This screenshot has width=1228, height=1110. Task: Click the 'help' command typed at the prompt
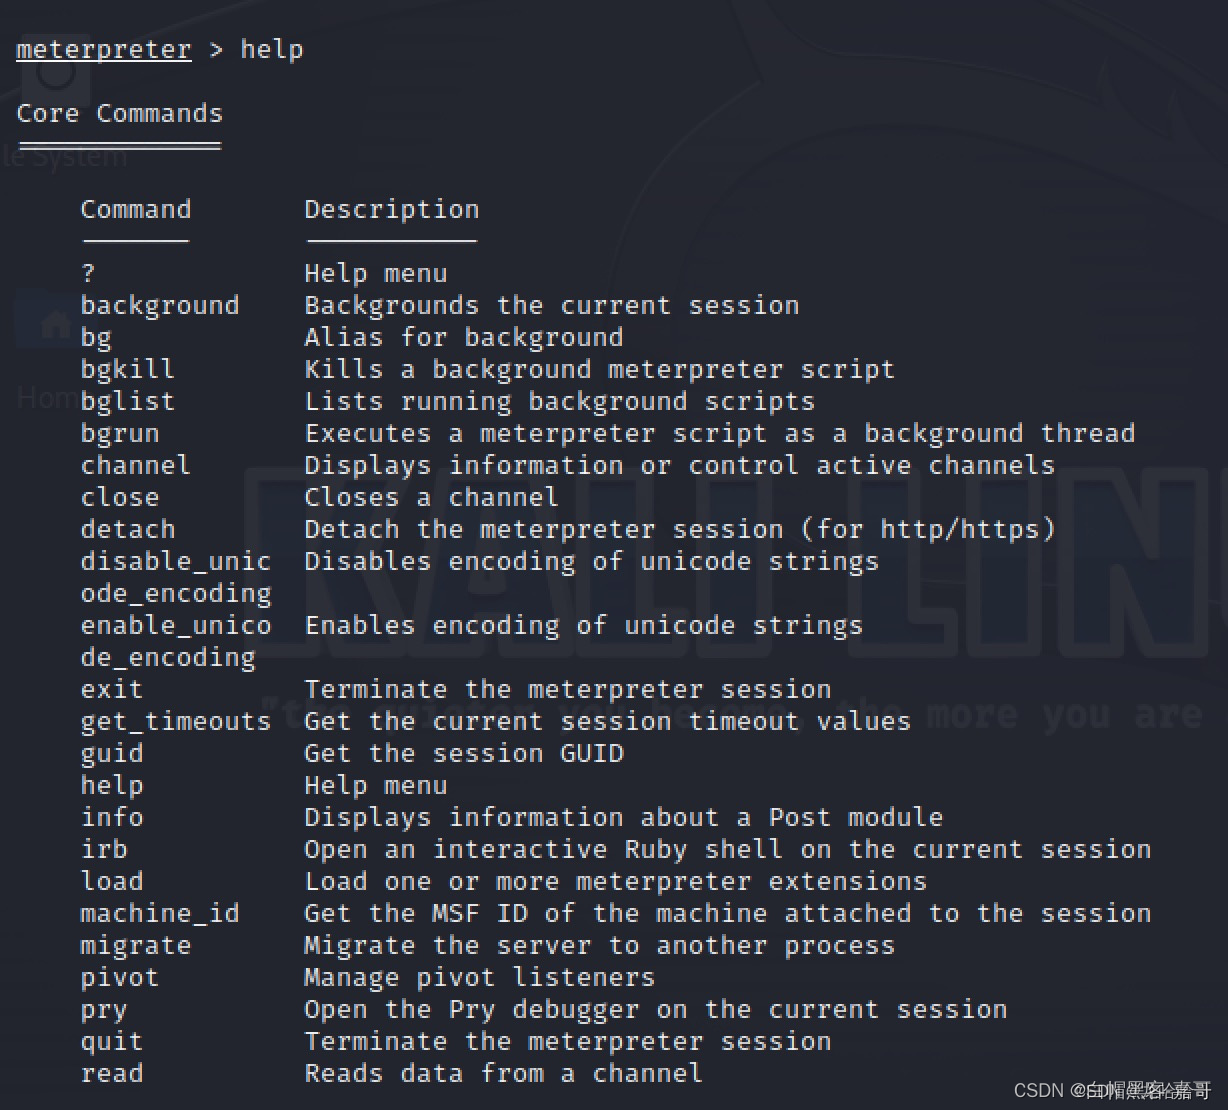click(272, 50)
